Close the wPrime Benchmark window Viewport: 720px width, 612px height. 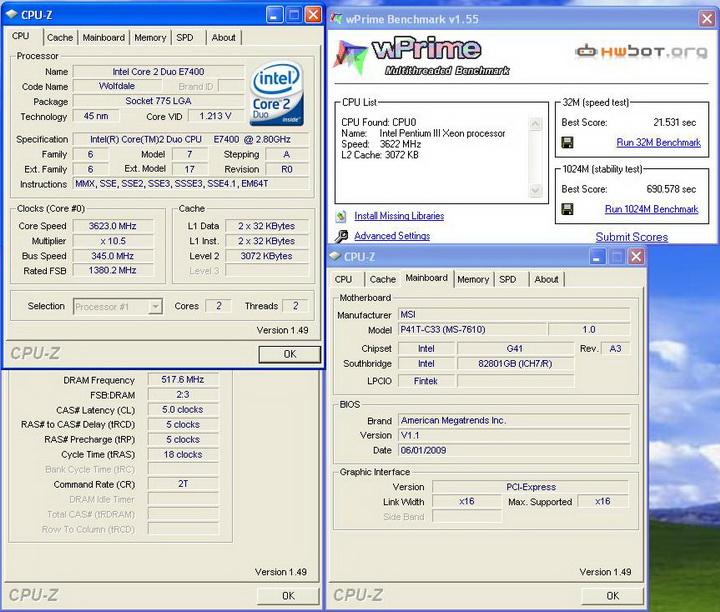point(707,19)
